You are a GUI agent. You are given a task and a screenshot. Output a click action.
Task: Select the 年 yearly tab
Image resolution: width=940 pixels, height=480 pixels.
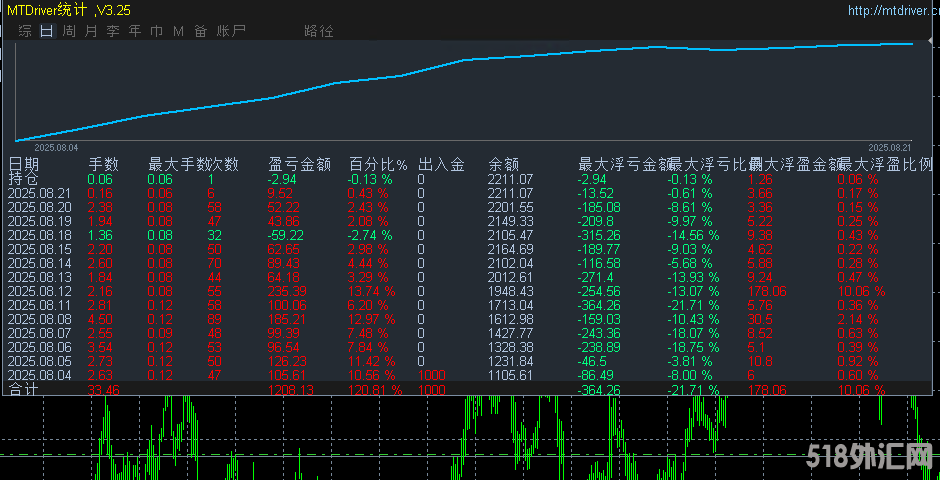click(135, 31)
